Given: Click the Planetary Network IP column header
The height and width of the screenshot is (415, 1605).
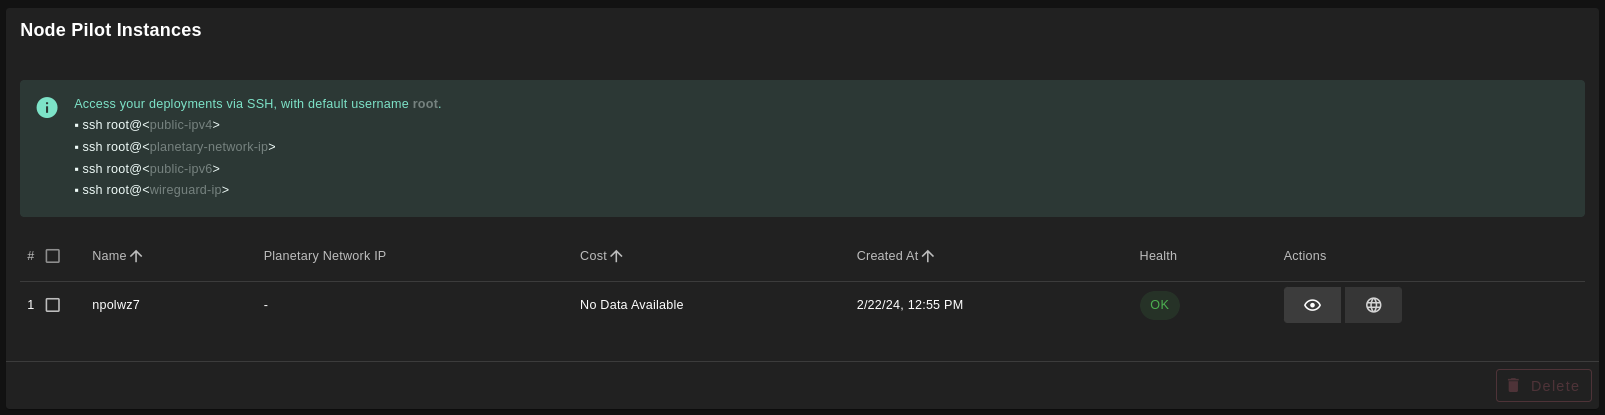Looking at the screenshot, I should click(x=325, y=256).
